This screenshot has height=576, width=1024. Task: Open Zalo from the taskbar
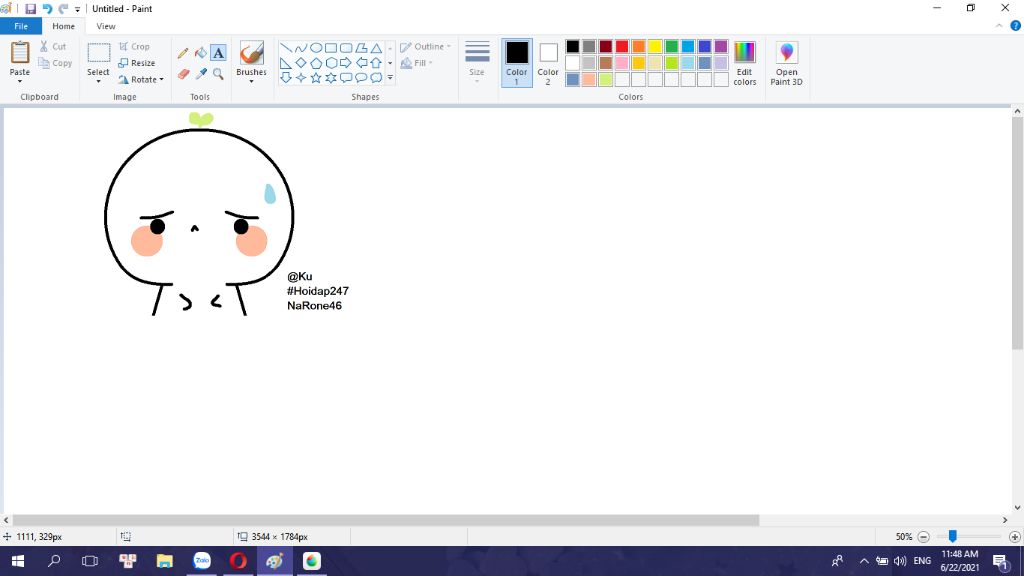pos(202,561)
